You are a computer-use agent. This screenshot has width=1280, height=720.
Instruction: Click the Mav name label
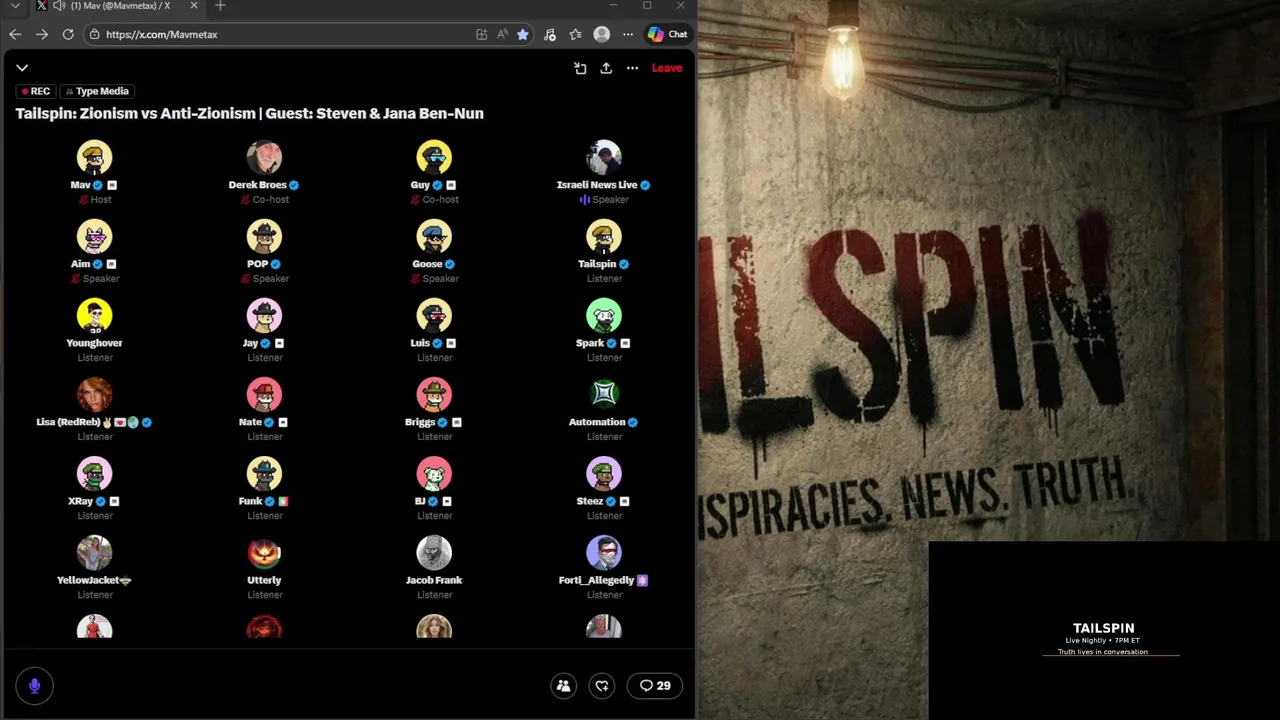tap(81, 185)
